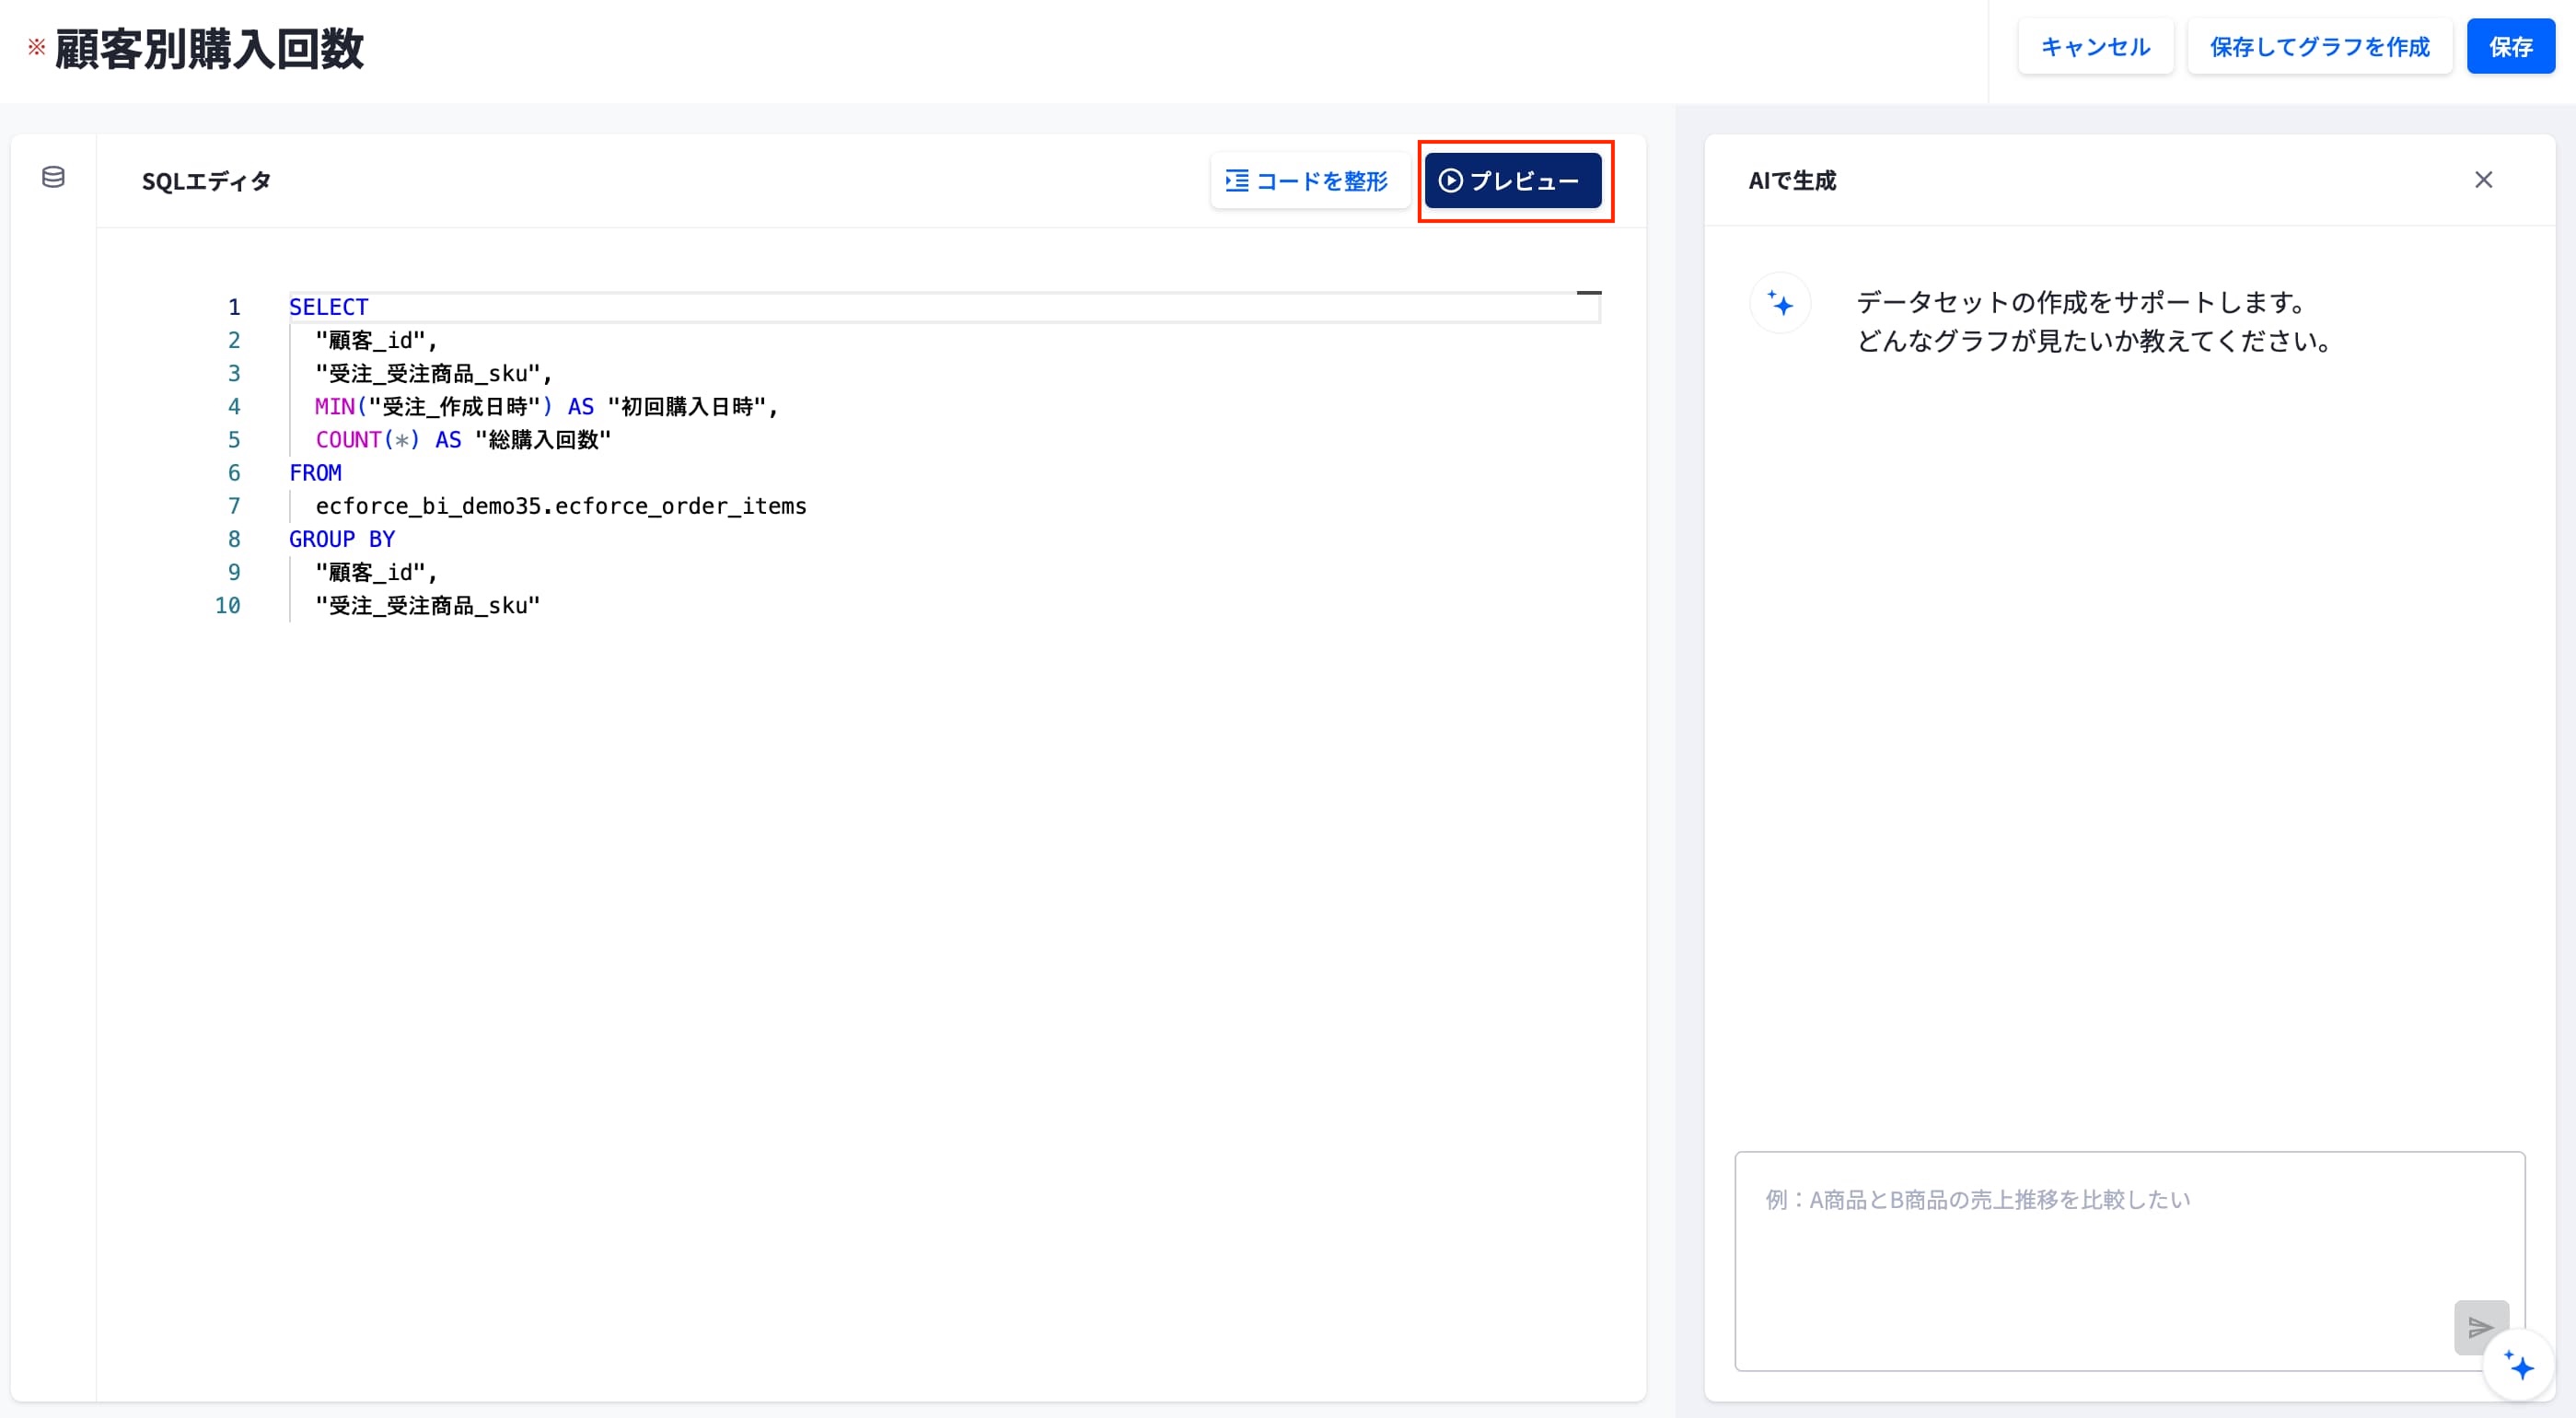Image resolution: width=2576 pixels, height=1418 pixels.
Task: Close the AIで生成 panel
Action: pyautogui.click(x=2483, y=180)
